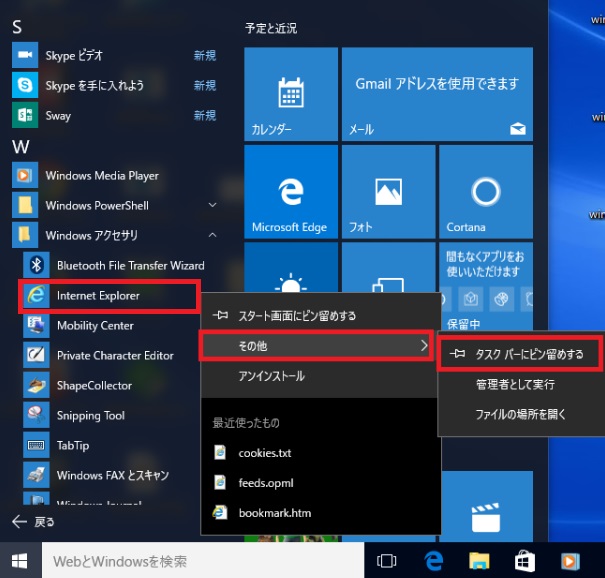Choose アンインストール from context menu

[321, 376]
